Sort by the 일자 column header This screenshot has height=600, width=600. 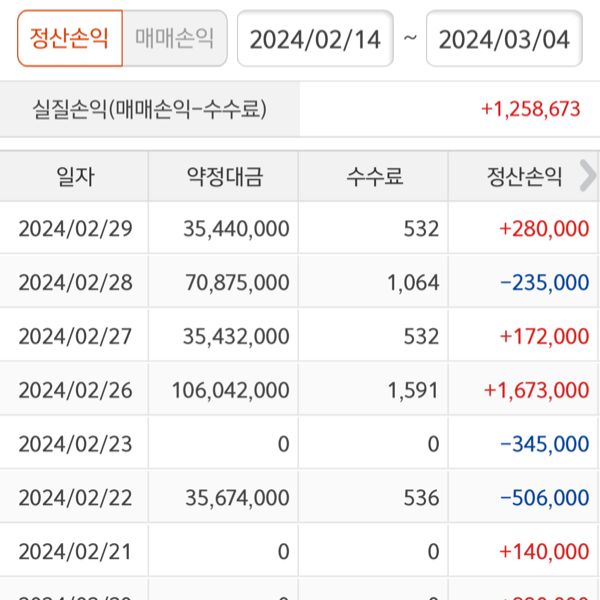75,177
